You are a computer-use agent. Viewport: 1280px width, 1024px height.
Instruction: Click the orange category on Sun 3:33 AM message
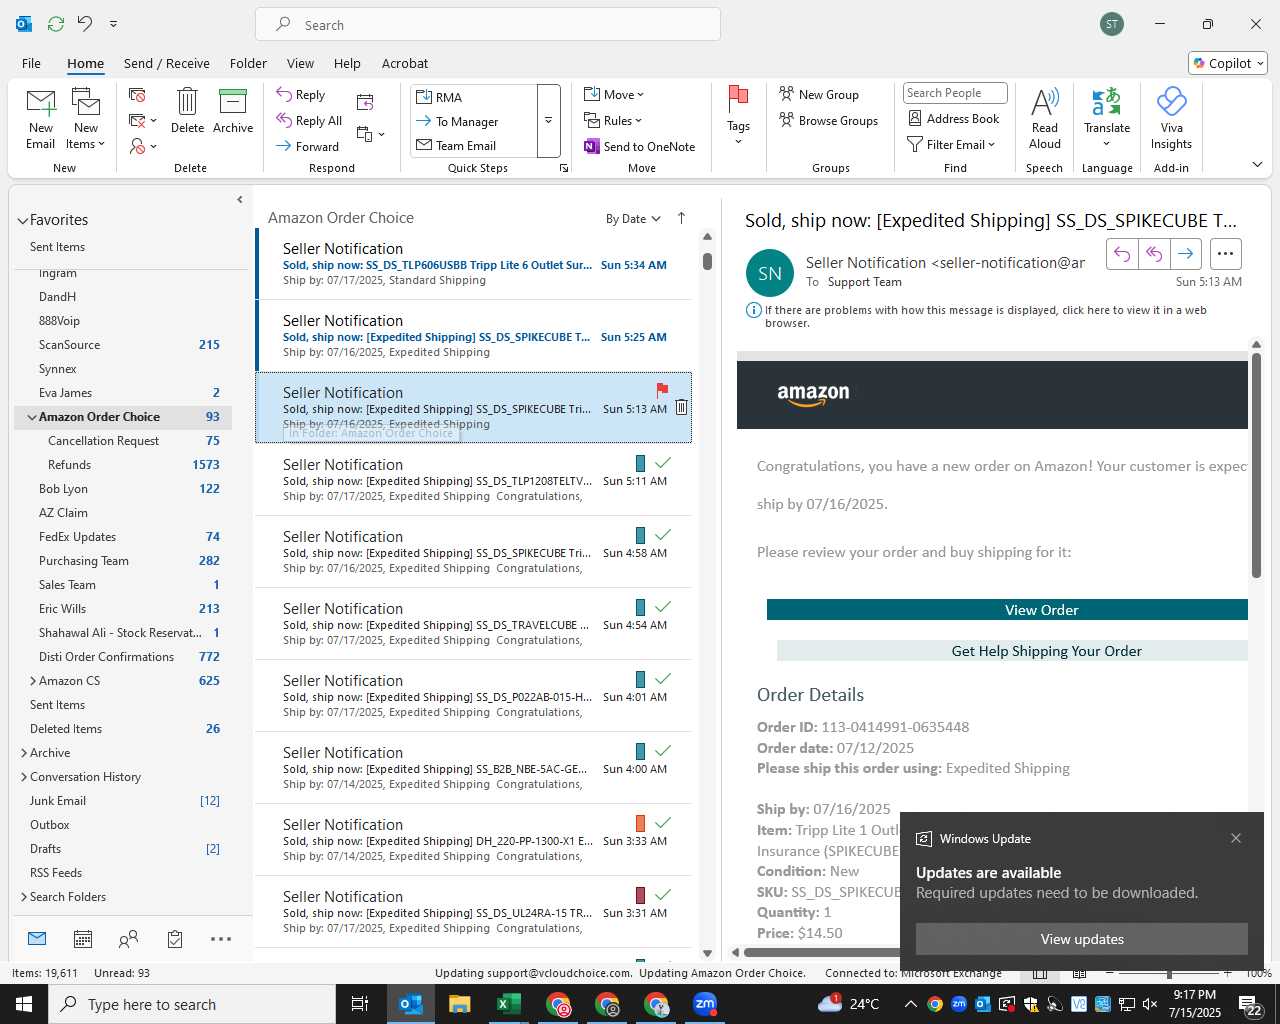click(641, 823)
